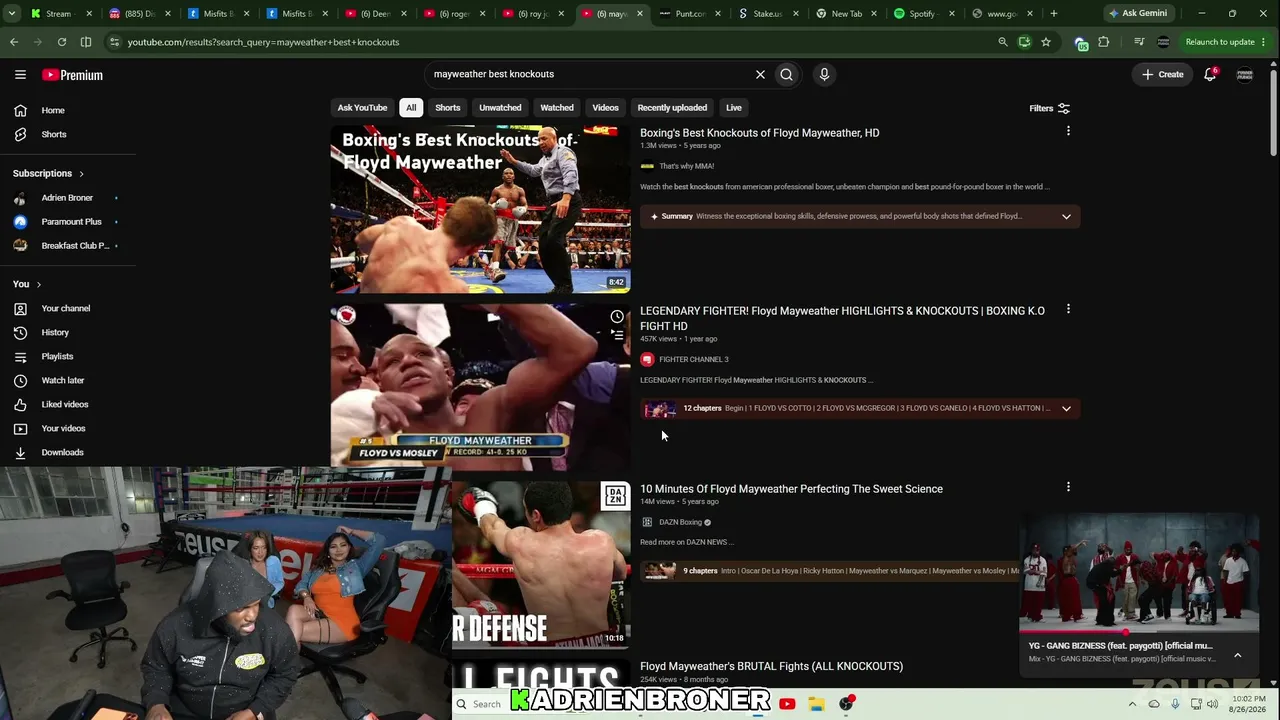1280x720 pixels.
Task: Expand the YG GANG BIZNESS miniplayer
Action: (x=1237, y=655)
